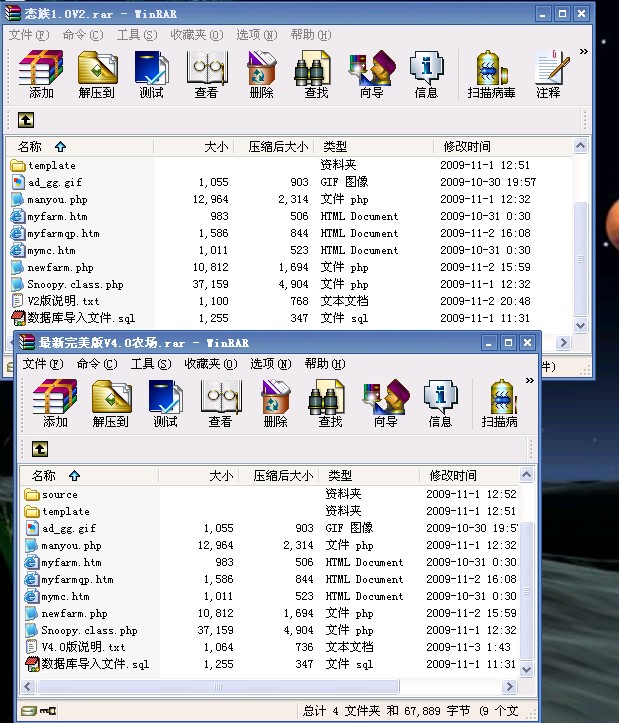
Task: Click Add (添加) in V4.0 archive window
Action: 55,403
